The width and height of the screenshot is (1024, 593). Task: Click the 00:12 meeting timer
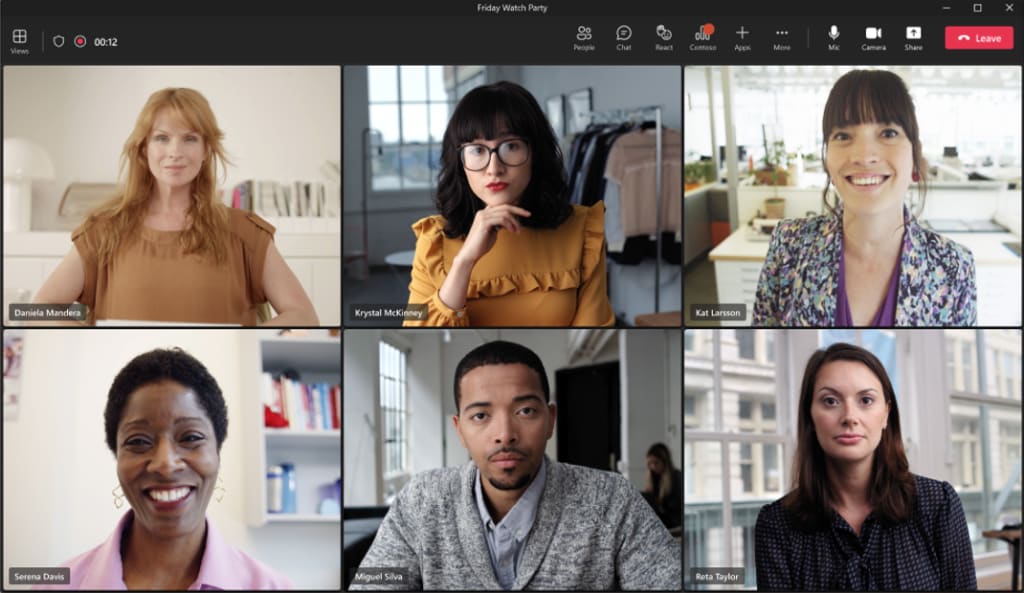(106, 42)
